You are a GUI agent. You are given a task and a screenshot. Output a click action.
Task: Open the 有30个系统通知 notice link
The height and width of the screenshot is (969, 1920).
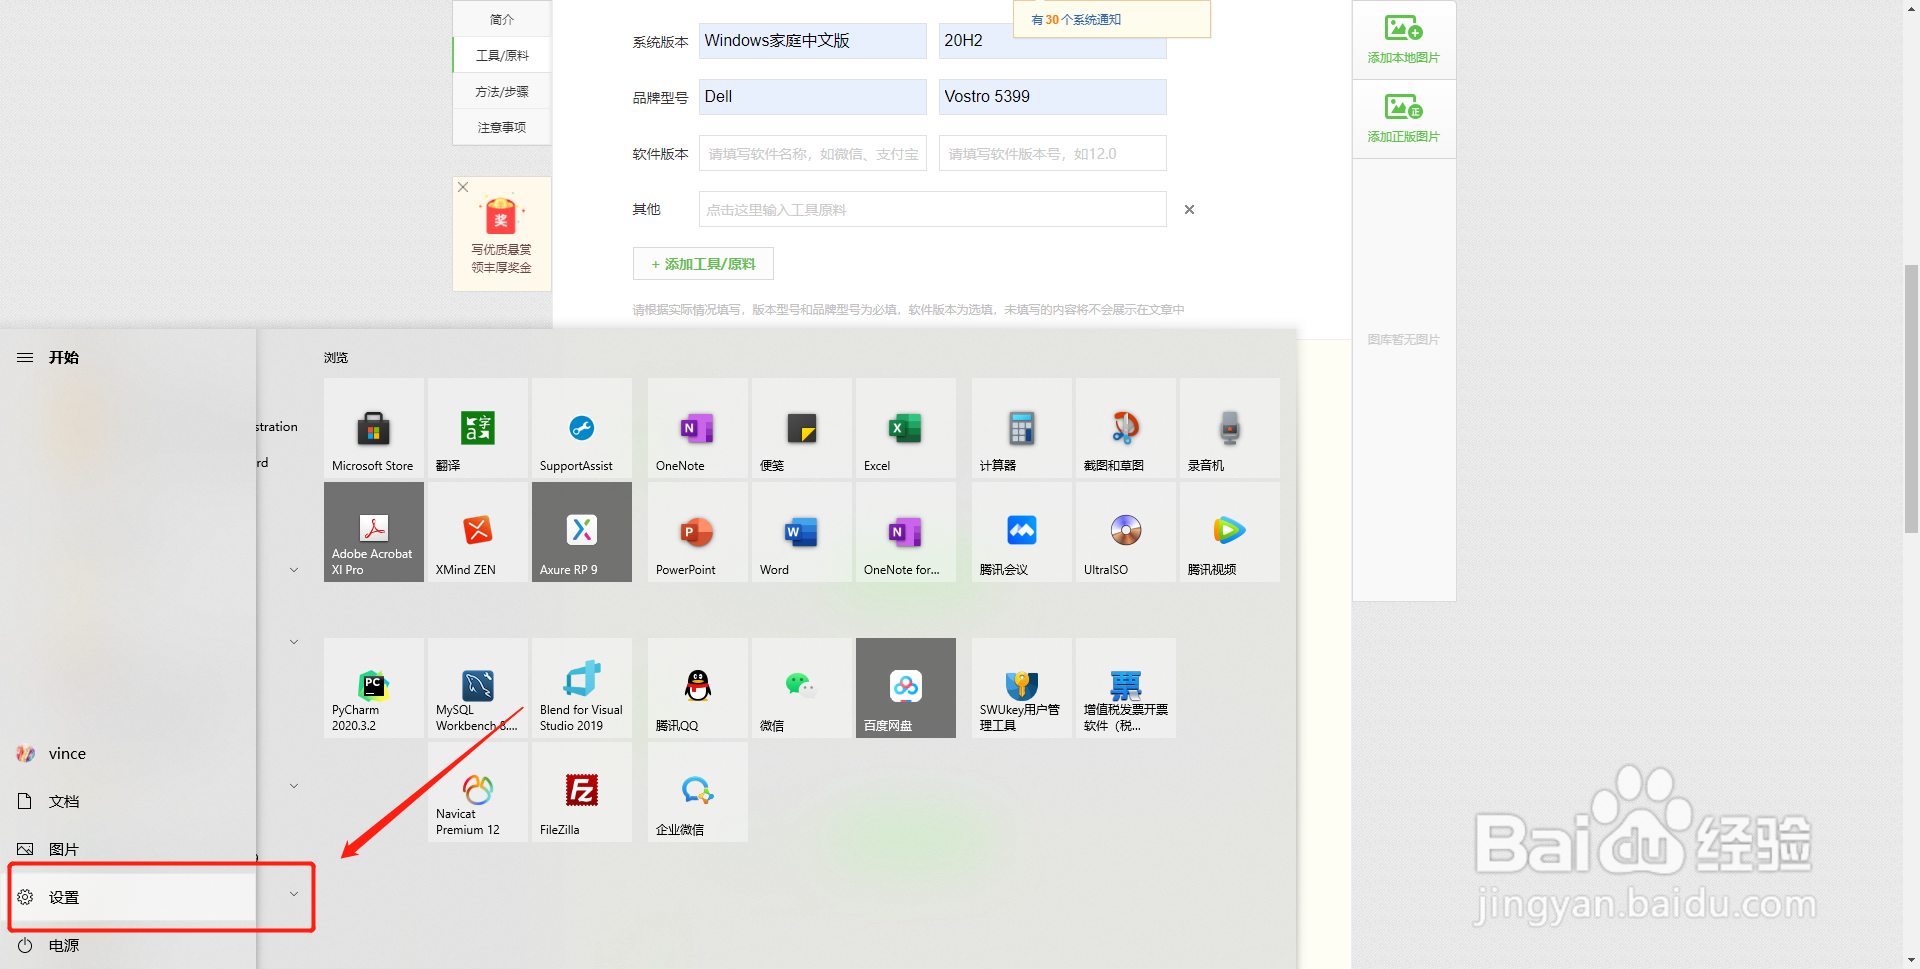pos(1076,20)
